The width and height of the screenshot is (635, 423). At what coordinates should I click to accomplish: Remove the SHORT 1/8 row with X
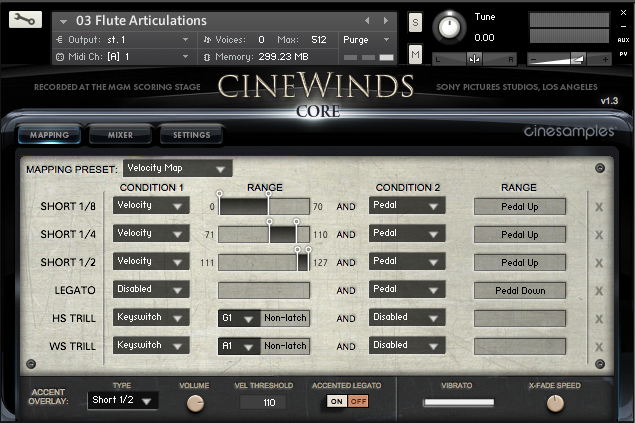599,207
